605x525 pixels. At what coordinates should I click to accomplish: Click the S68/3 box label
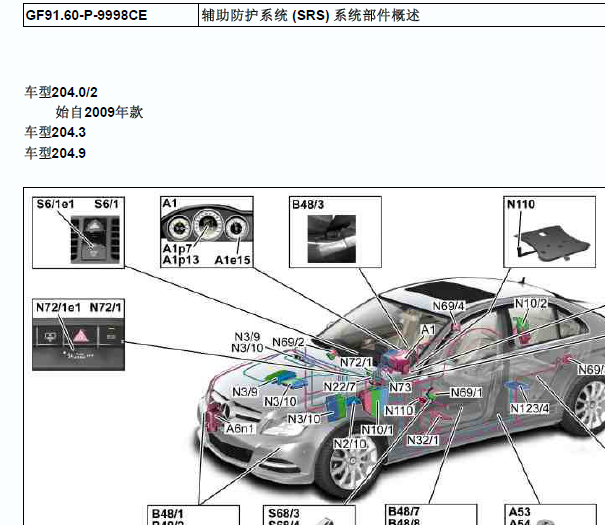(x=284, y=513)
